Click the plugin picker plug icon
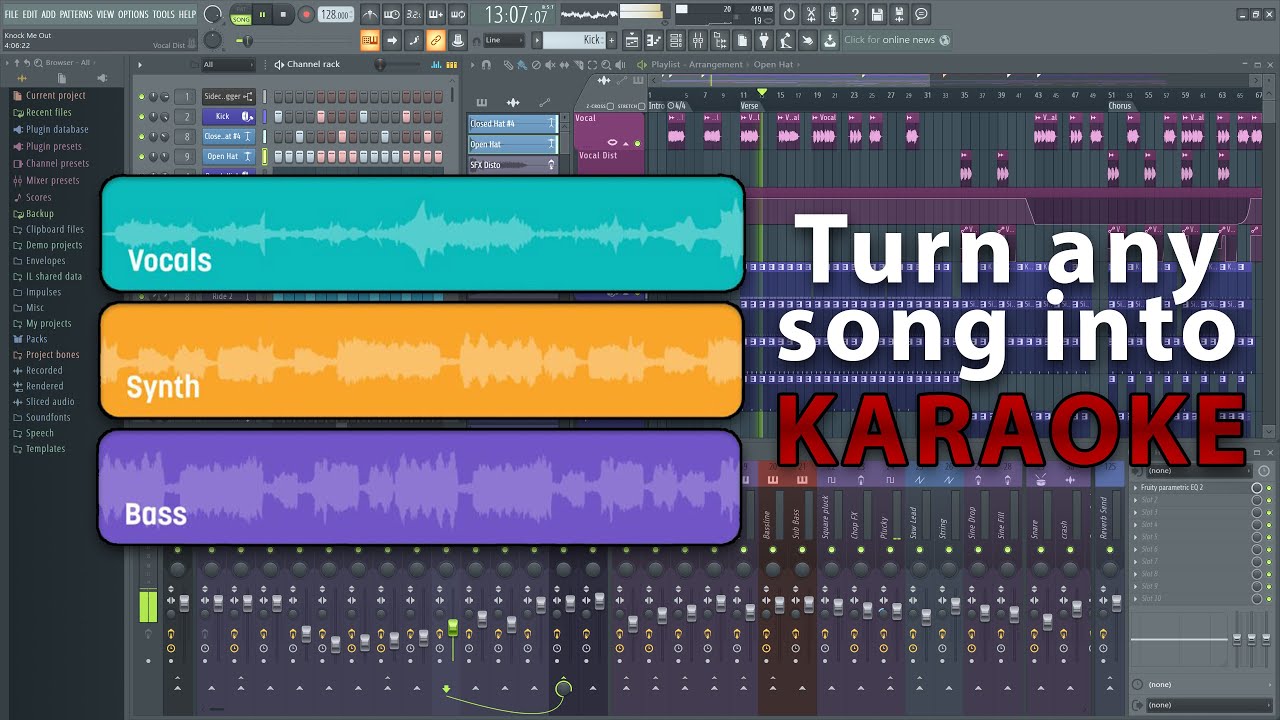 point(764,40)
